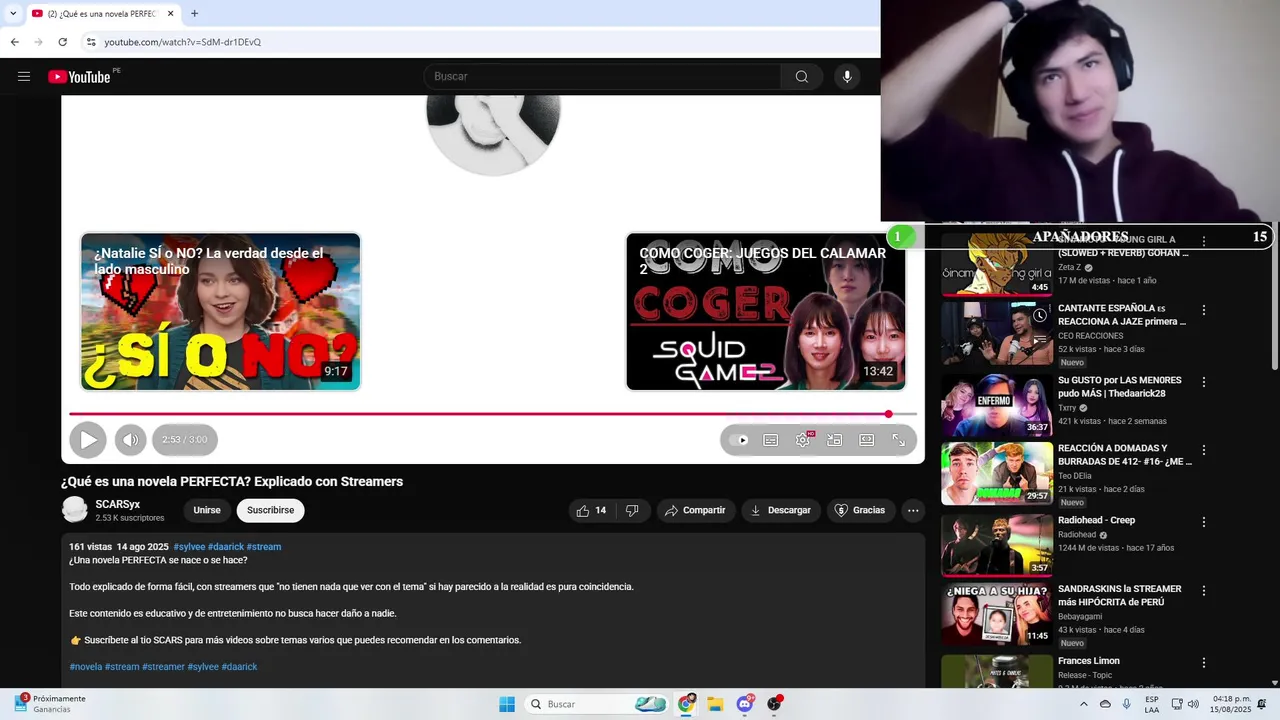The height and width of the screenshot is (720, 1280).
Task: Subscribe with the Suscribirse button
Action: (x=270, y=510)
